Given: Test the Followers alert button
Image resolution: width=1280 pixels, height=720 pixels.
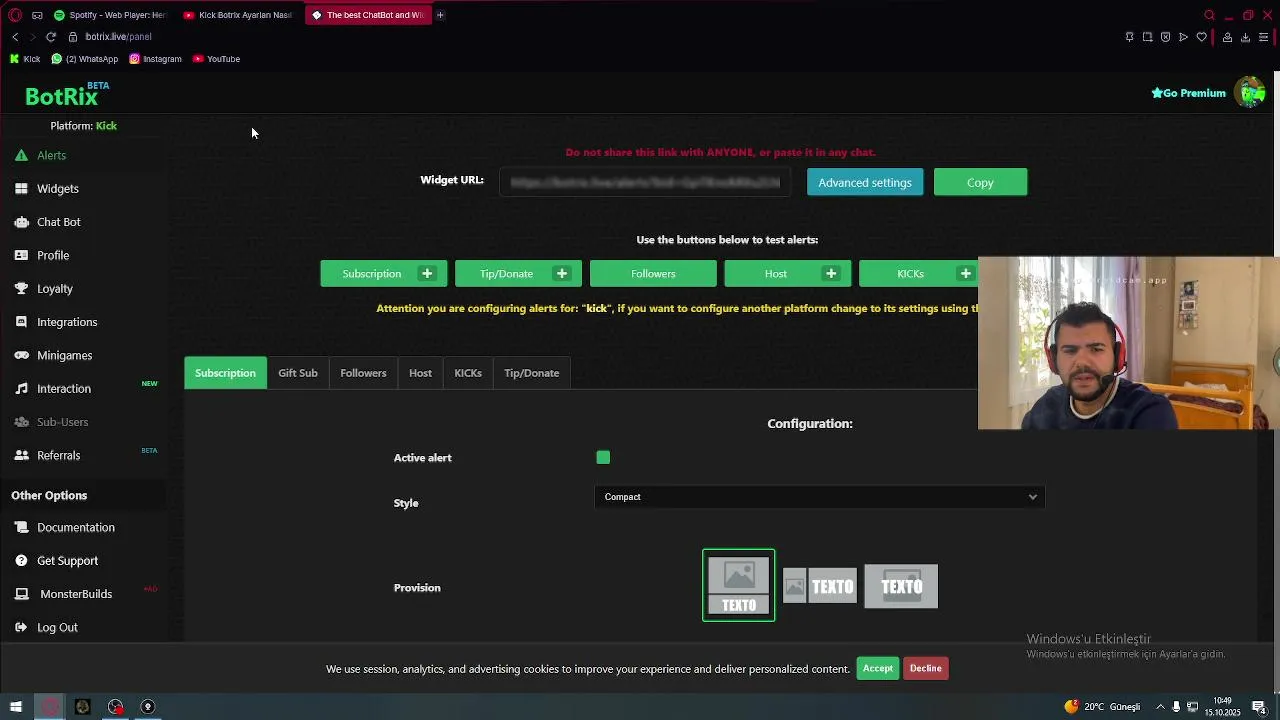Looking at the screenshot, I should click(653, 274).
